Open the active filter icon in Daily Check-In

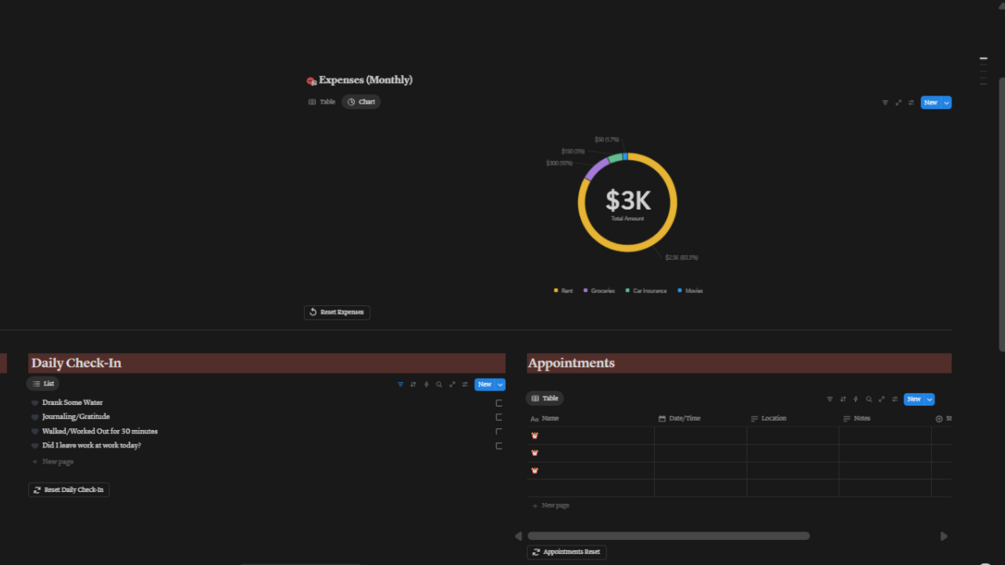tap(401, 384)
